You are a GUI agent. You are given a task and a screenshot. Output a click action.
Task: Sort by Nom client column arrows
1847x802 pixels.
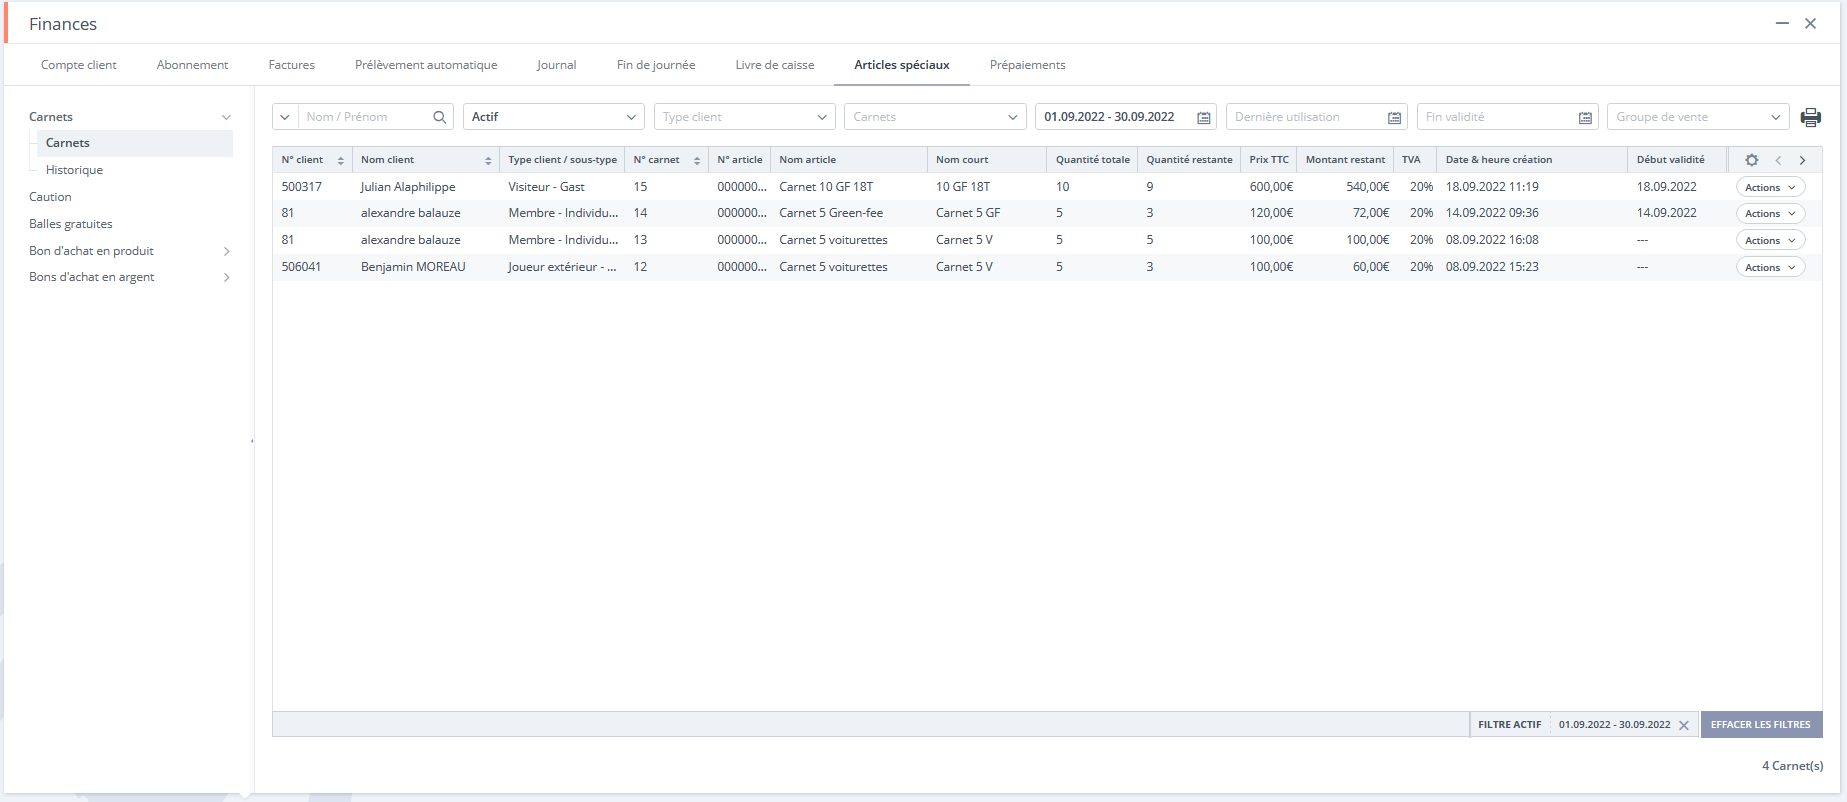click(x=488, y=160)
